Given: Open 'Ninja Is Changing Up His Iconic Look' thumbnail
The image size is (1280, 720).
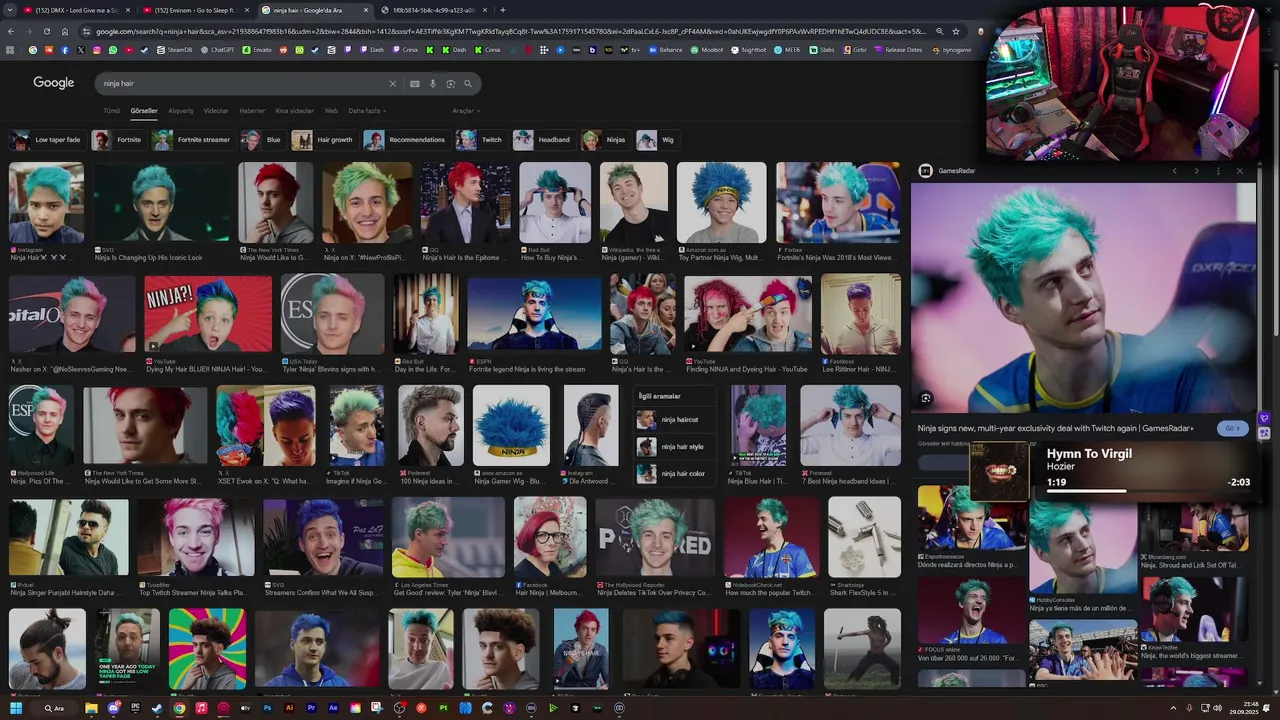Looking at the screenshot, I should click(161, 203).
